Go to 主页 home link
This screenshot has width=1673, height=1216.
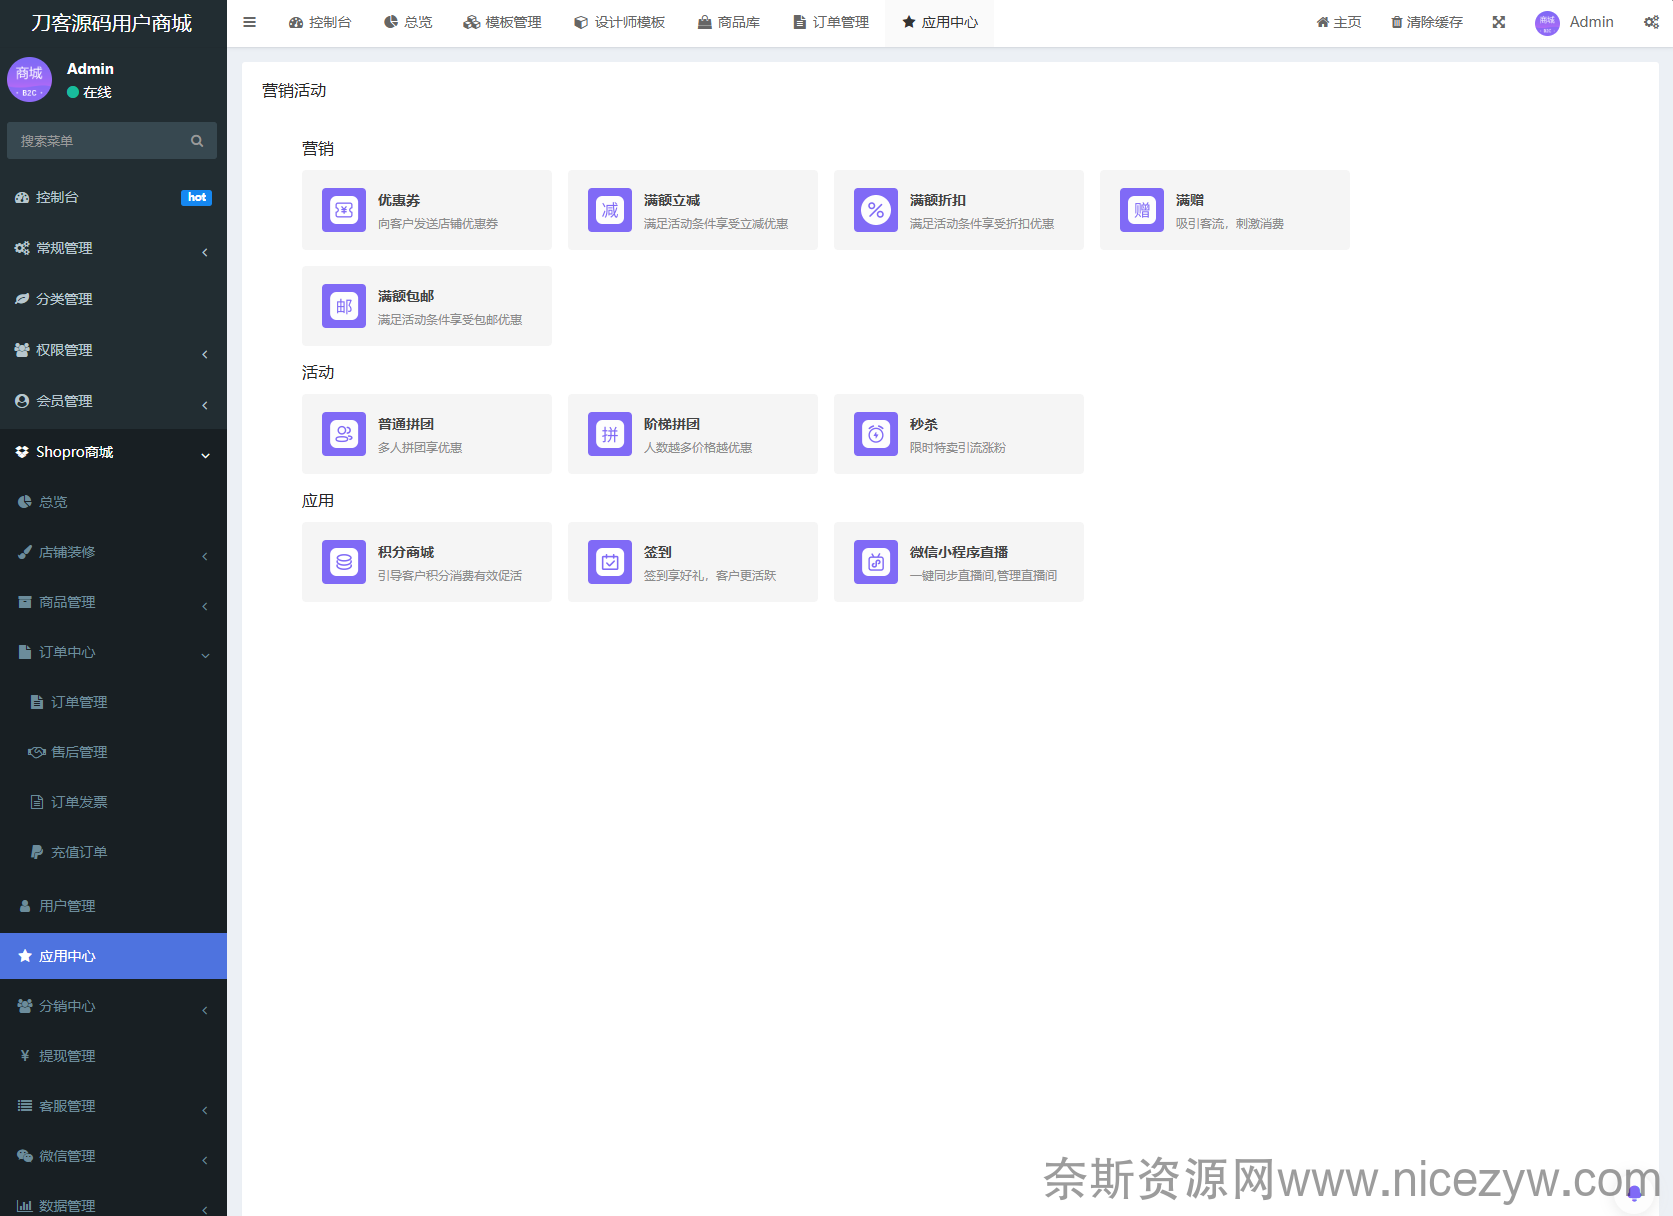pos(1338,22)
